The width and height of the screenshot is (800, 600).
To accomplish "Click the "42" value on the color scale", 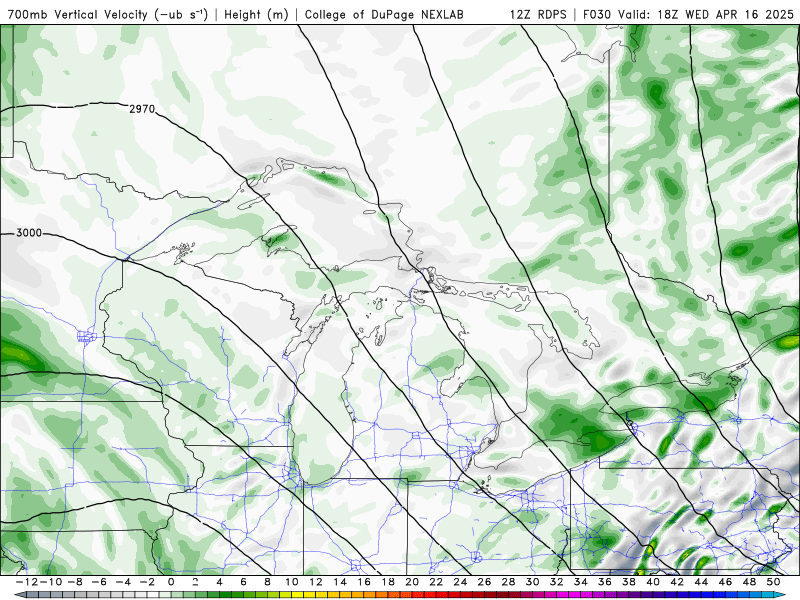I will tap(677, 582).
